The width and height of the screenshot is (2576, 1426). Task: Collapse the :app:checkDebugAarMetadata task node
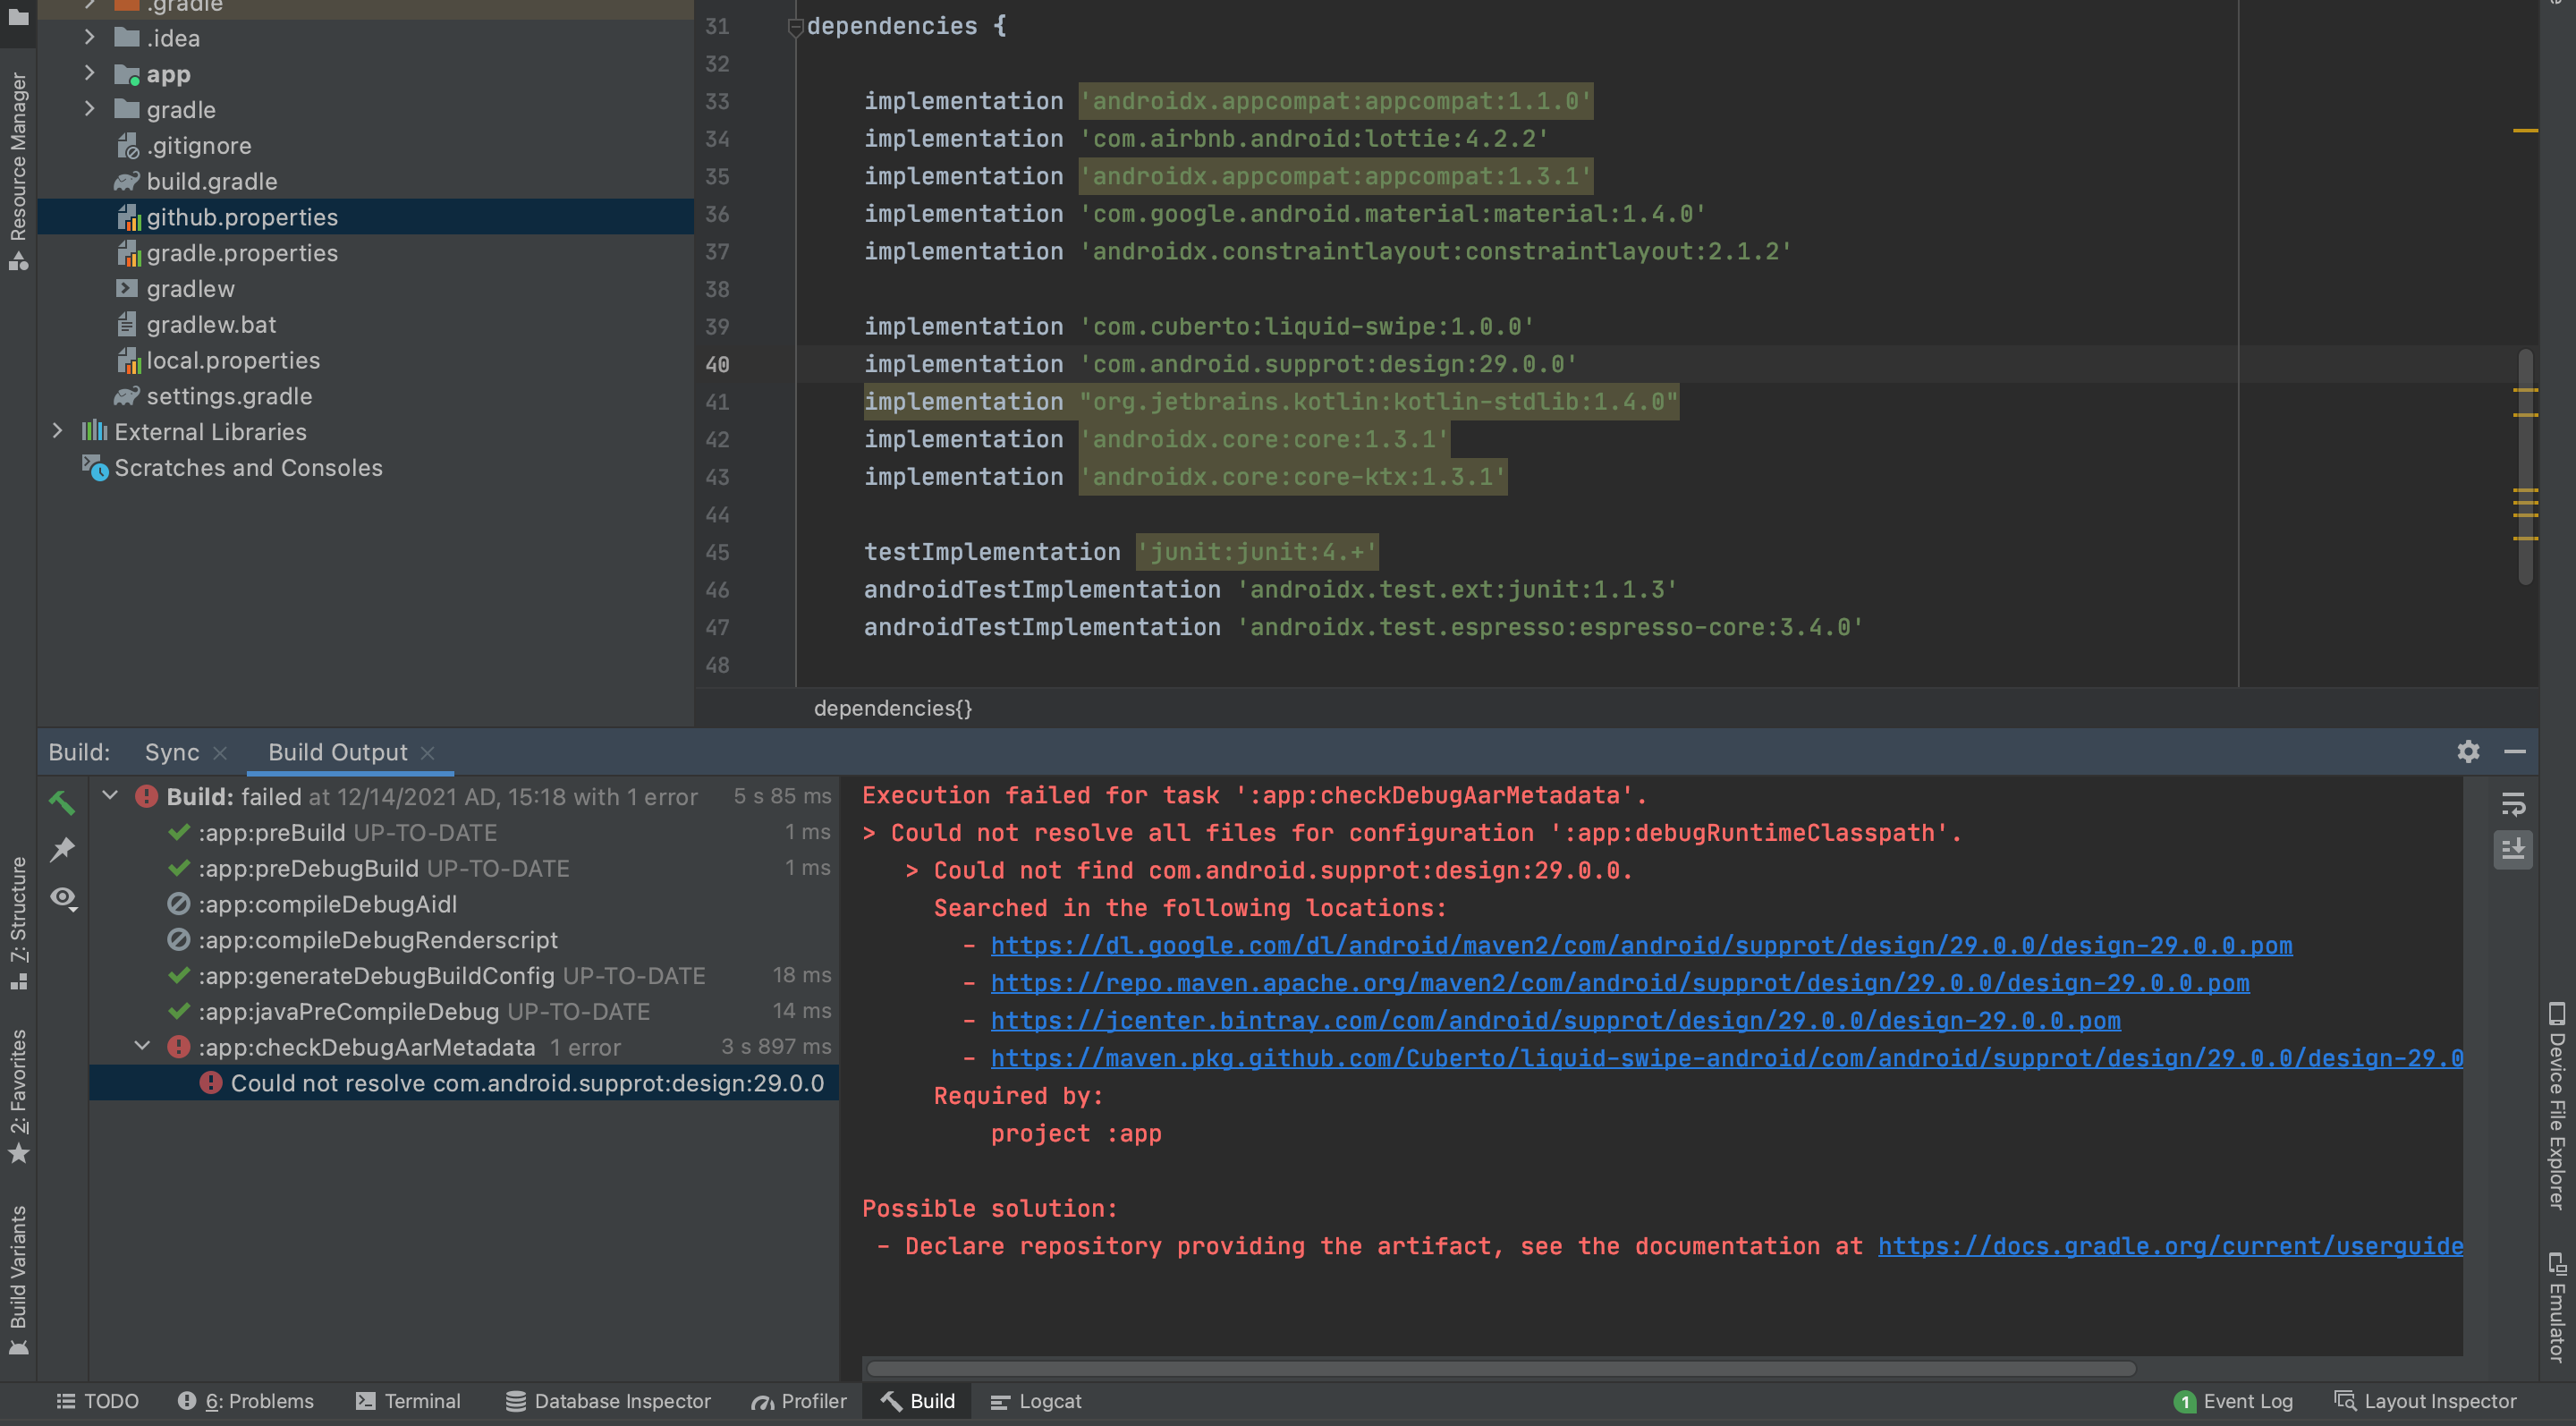142,1046
